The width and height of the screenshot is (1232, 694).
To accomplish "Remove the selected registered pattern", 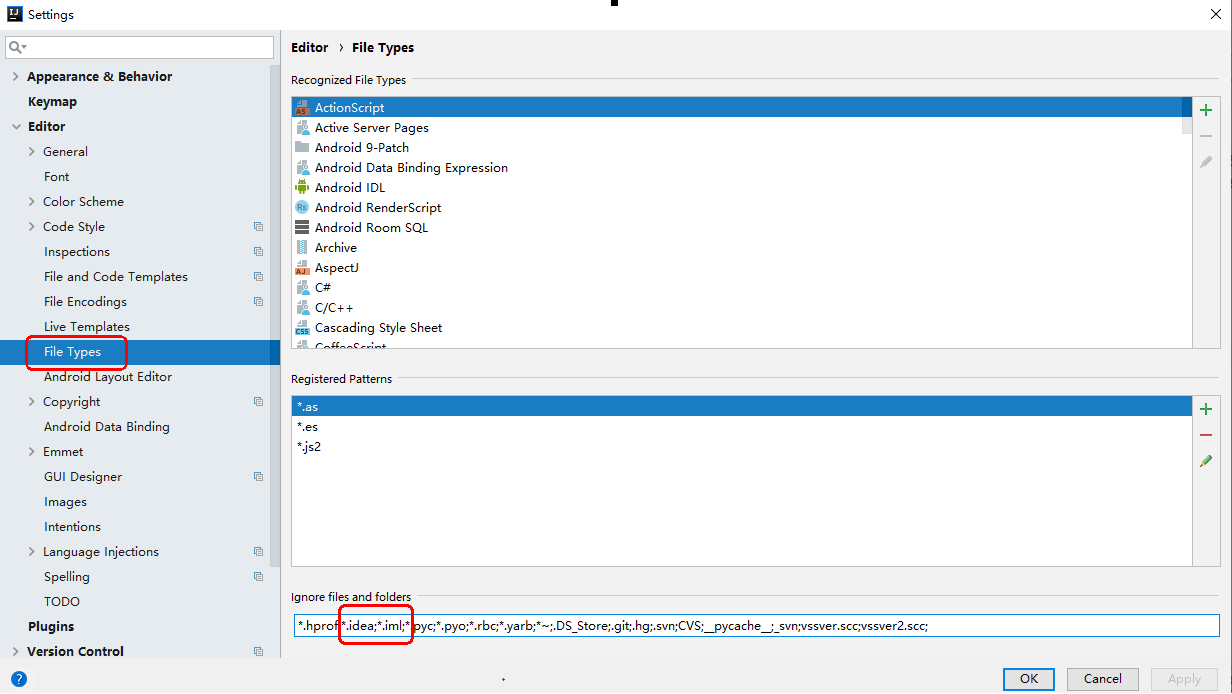I will (1206, 435).
